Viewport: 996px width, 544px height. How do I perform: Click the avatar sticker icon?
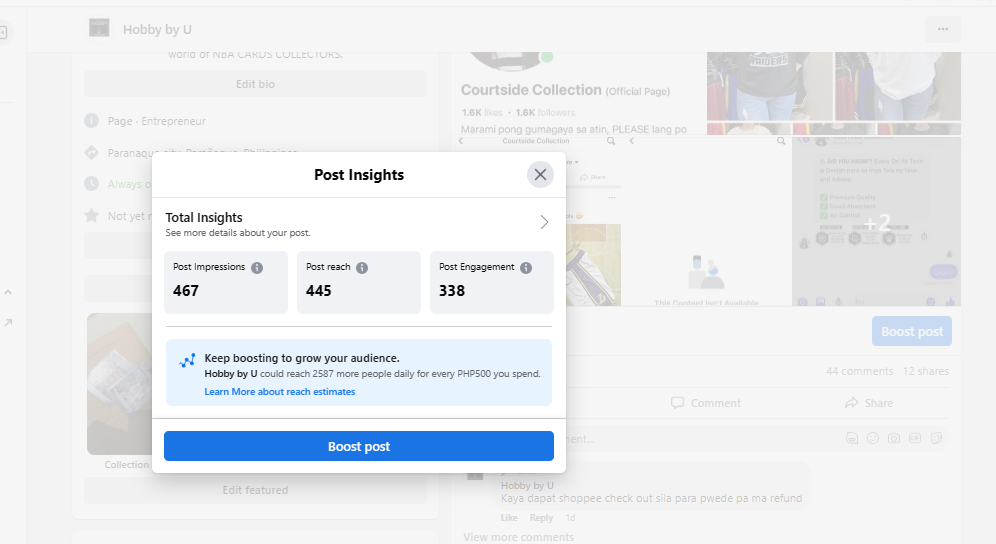(x=852, y=438)
